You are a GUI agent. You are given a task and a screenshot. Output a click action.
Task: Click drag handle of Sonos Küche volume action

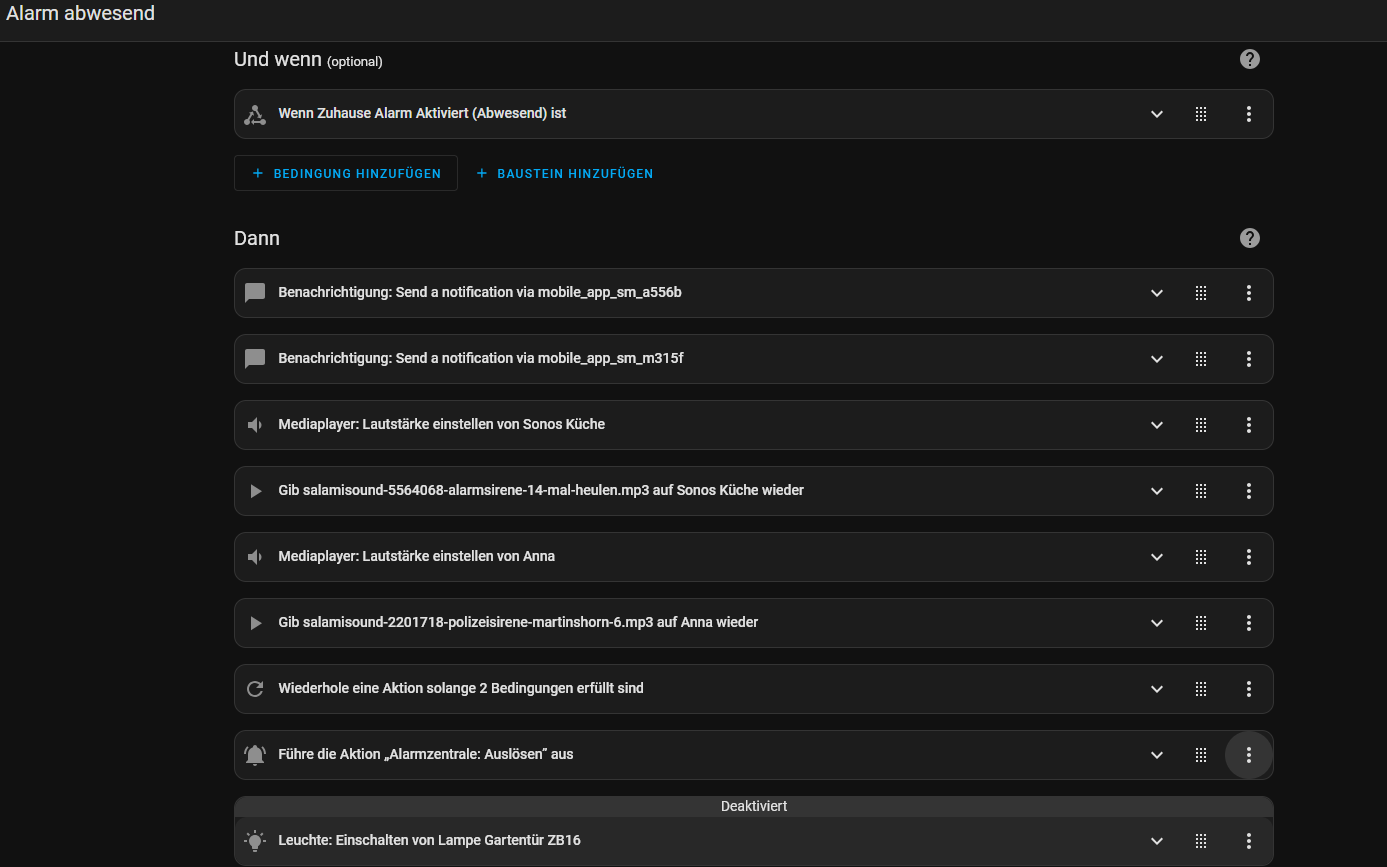(x=1201, y=425)
